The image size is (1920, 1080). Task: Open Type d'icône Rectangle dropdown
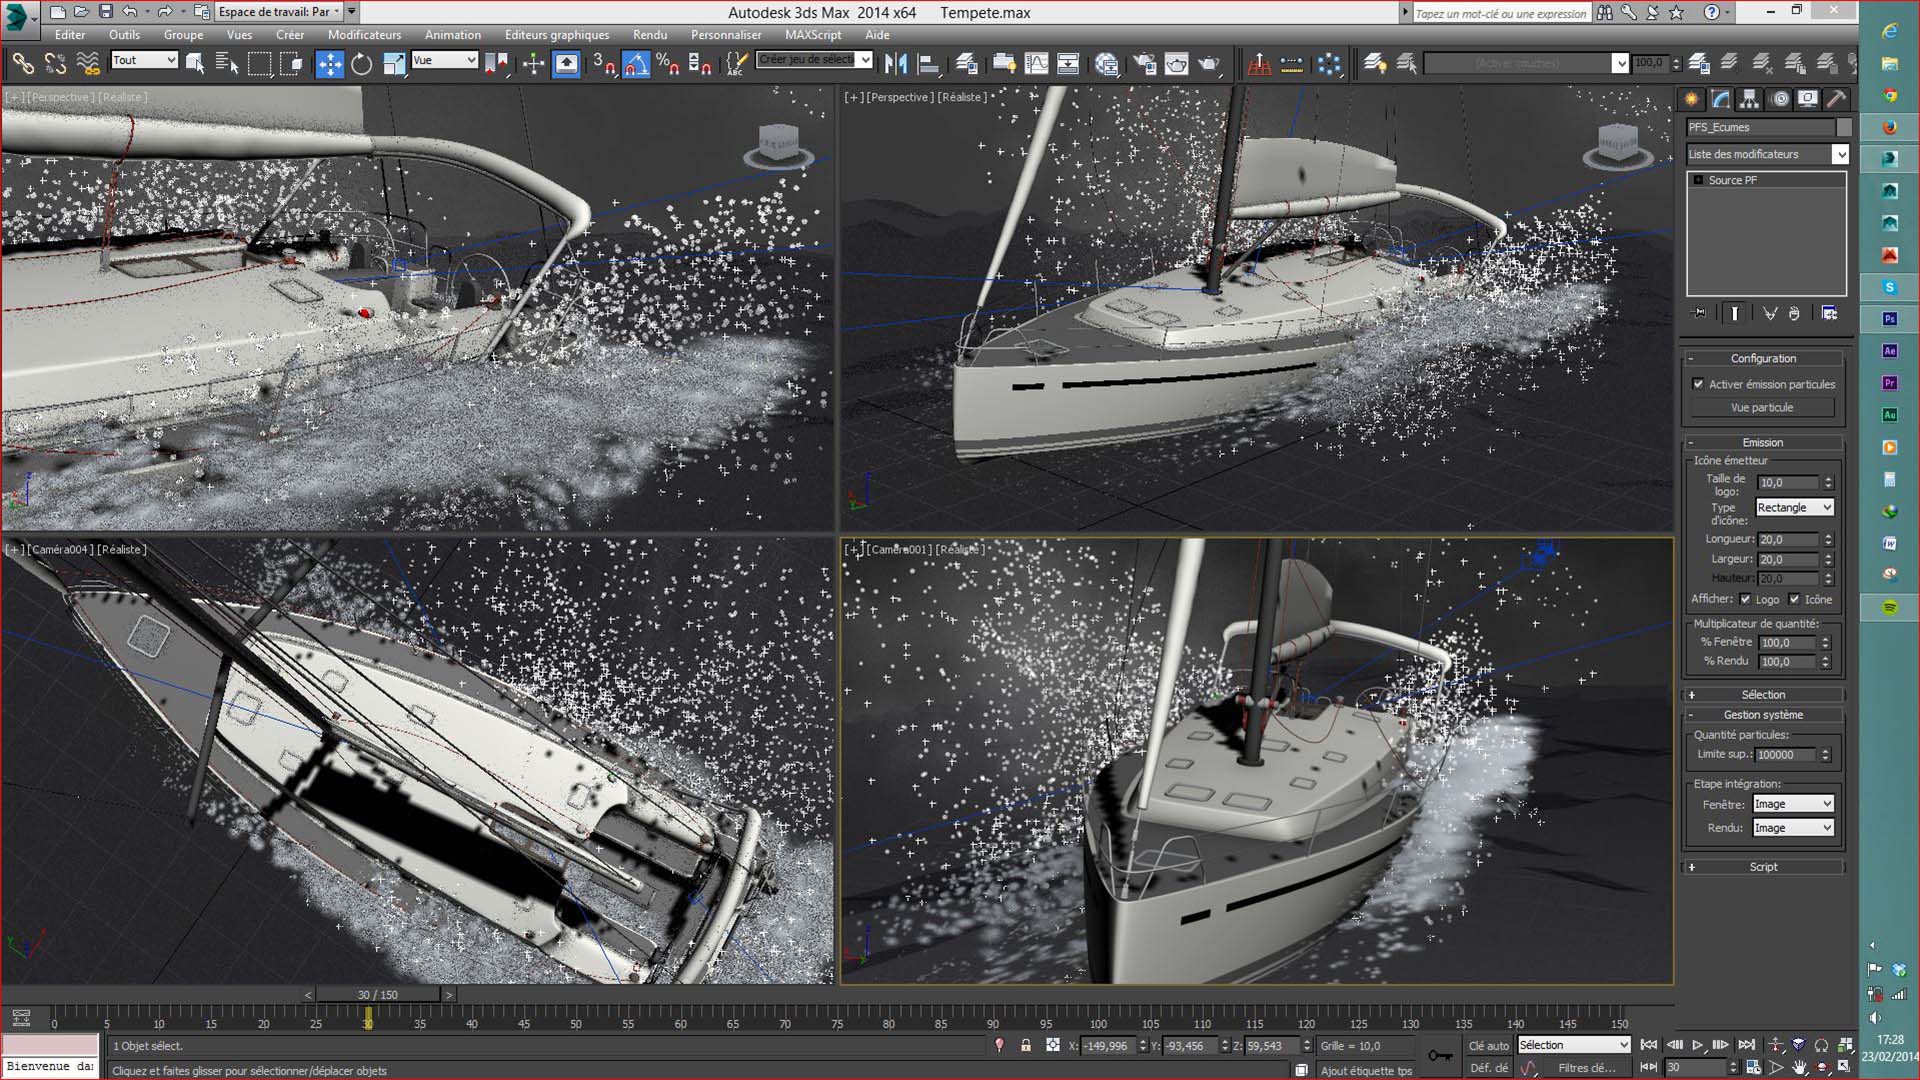pos(1795,508)
